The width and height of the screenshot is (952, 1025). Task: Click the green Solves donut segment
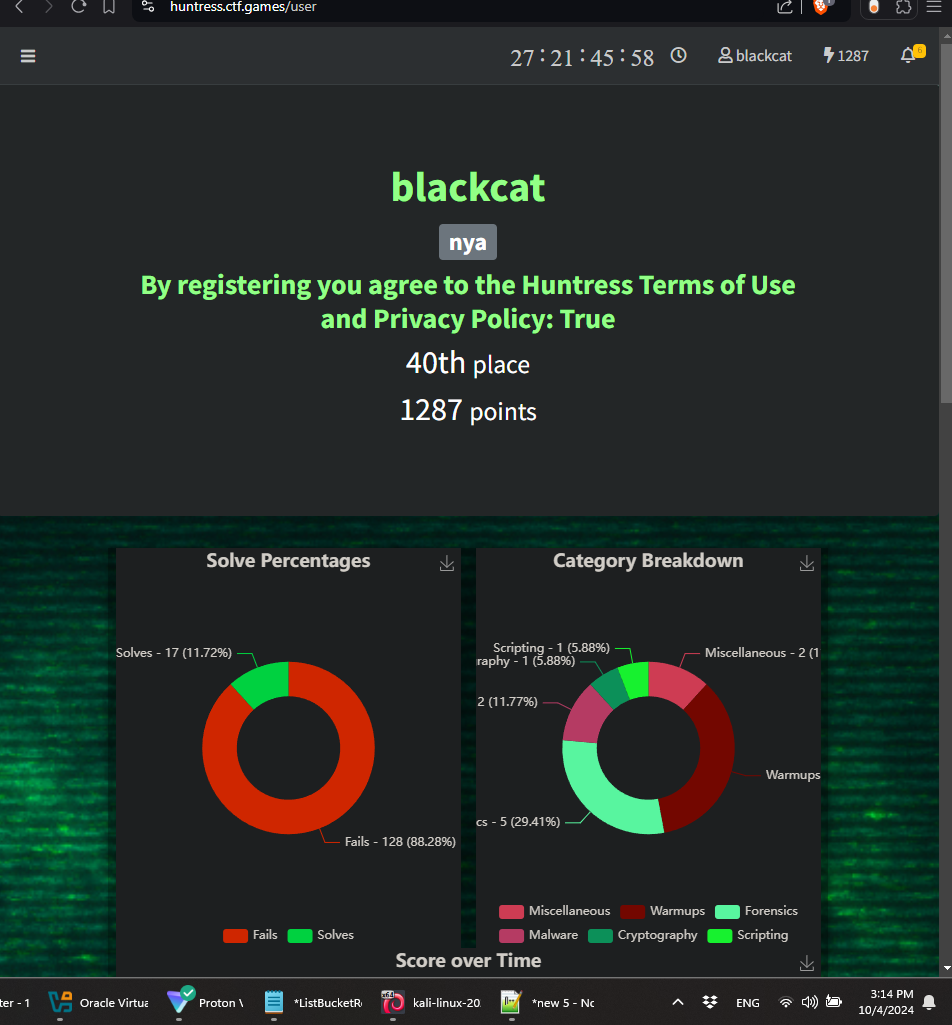[x=265, y=684]
